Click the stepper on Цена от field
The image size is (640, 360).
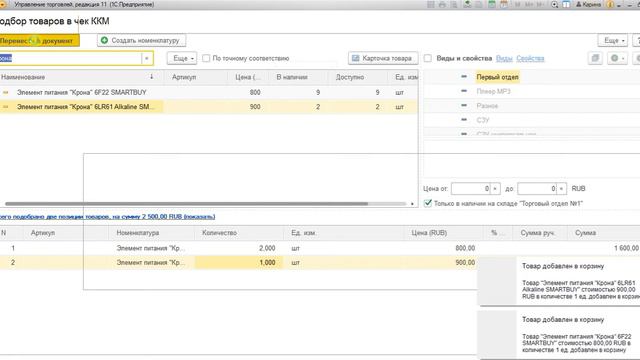coord(495,189)
